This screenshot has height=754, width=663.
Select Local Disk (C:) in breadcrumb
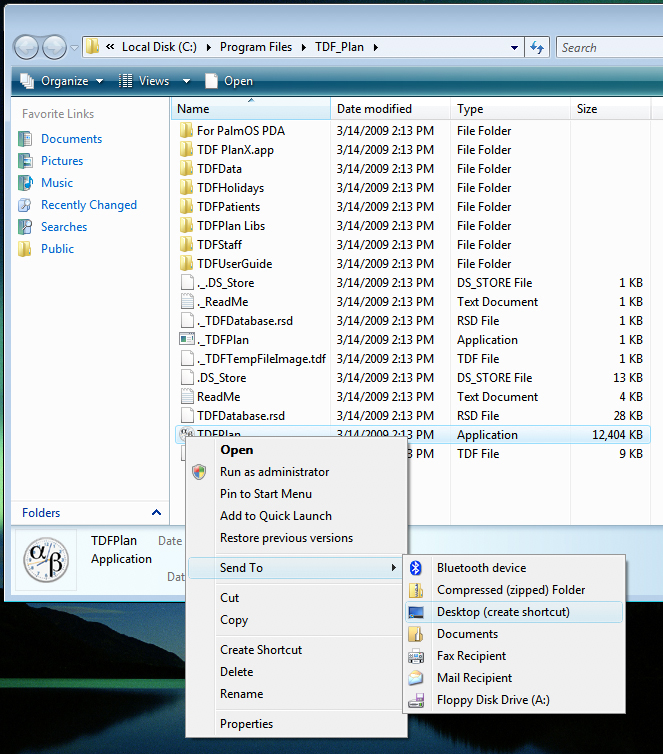159,47
